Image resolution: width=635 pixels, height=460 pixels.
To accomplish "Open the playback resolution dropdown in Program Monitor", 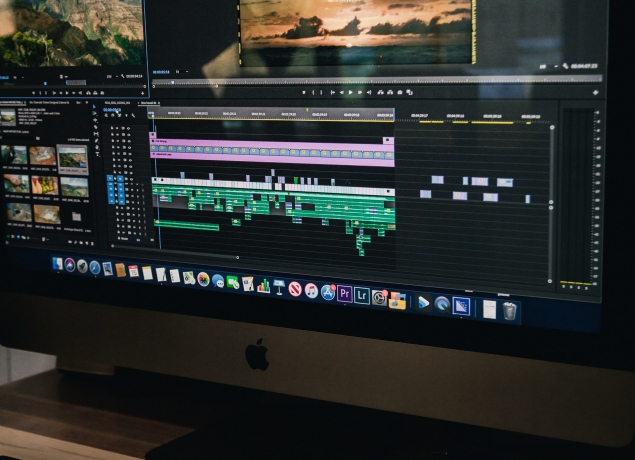I will click(x=546, y=67).
